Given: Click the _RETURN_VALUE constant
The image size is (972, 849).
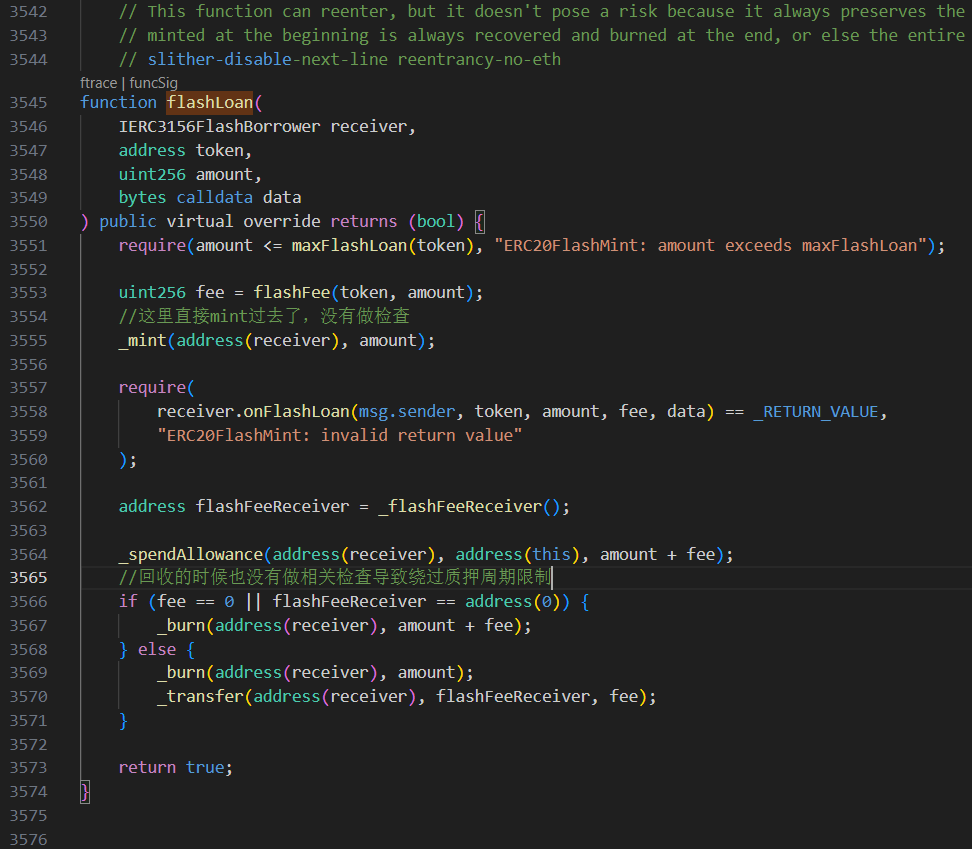Looking at the screenshot, I should coord(815,412).
